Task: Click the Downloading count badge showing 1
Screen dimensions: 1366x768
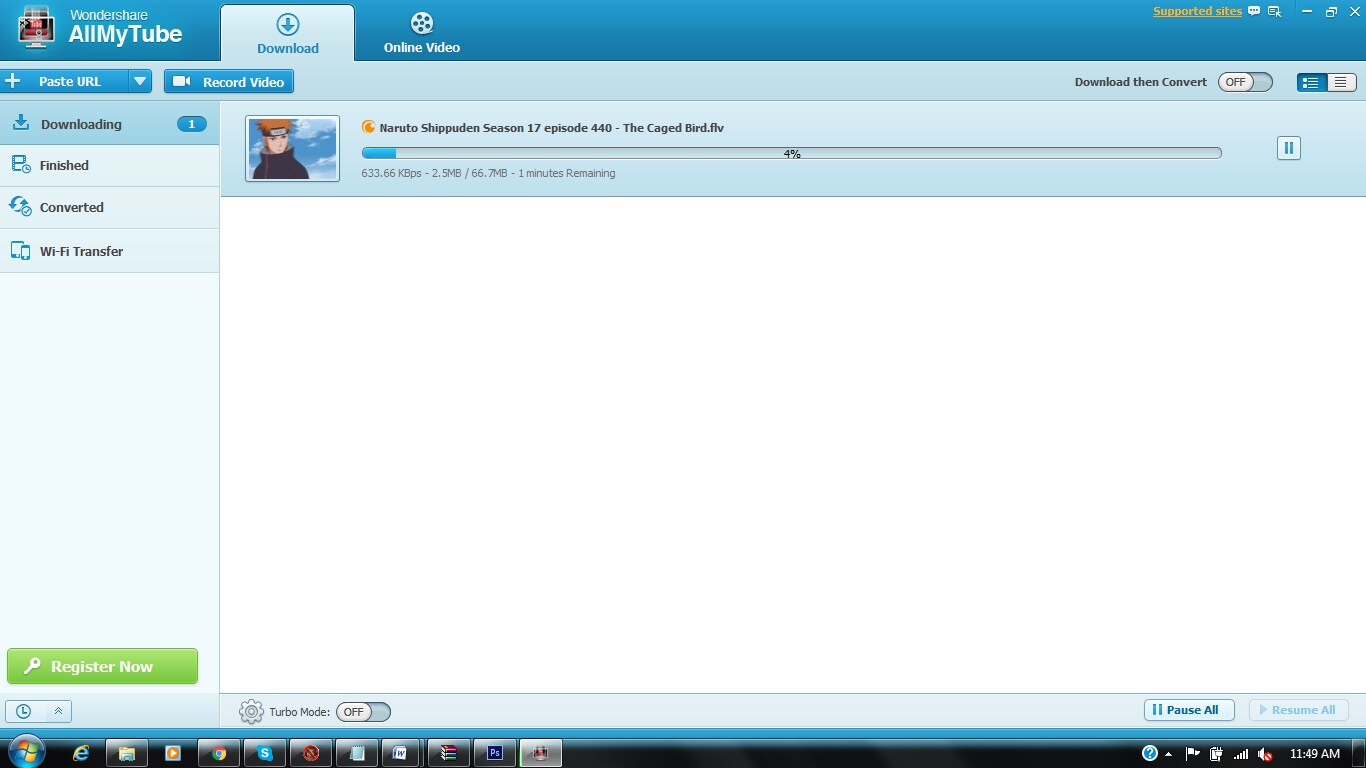Action: point(192,124)
